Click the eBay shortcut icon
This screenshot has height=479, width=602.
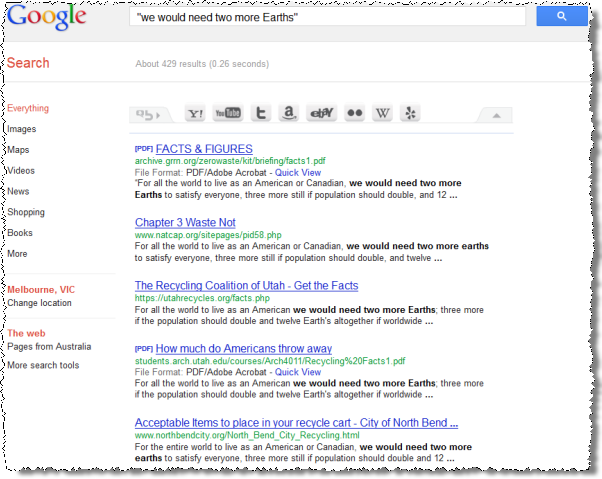(x=321, y=114)
